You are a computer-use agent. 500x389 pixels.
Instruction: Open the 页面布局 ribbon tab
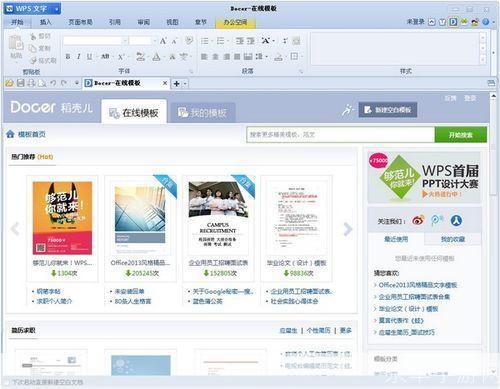80,22
